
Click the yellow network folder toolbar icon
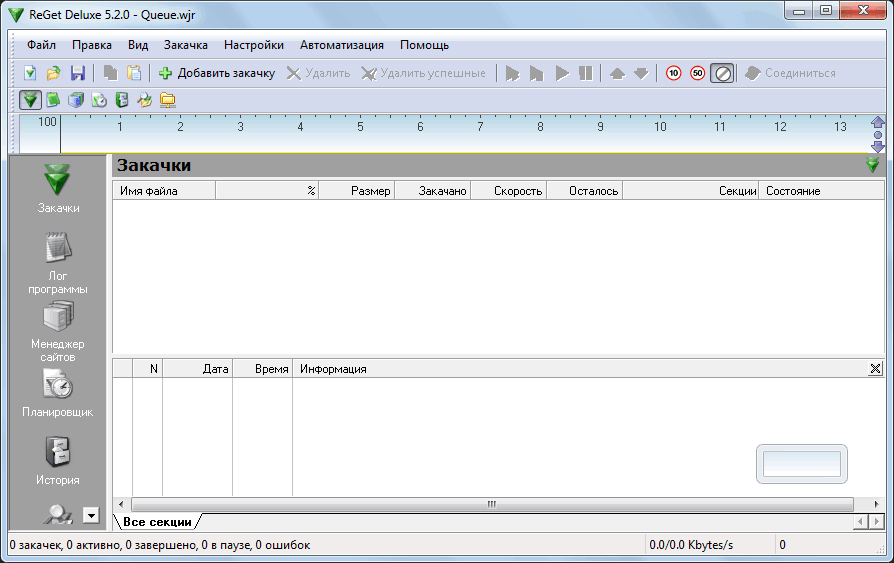[168, 100]
